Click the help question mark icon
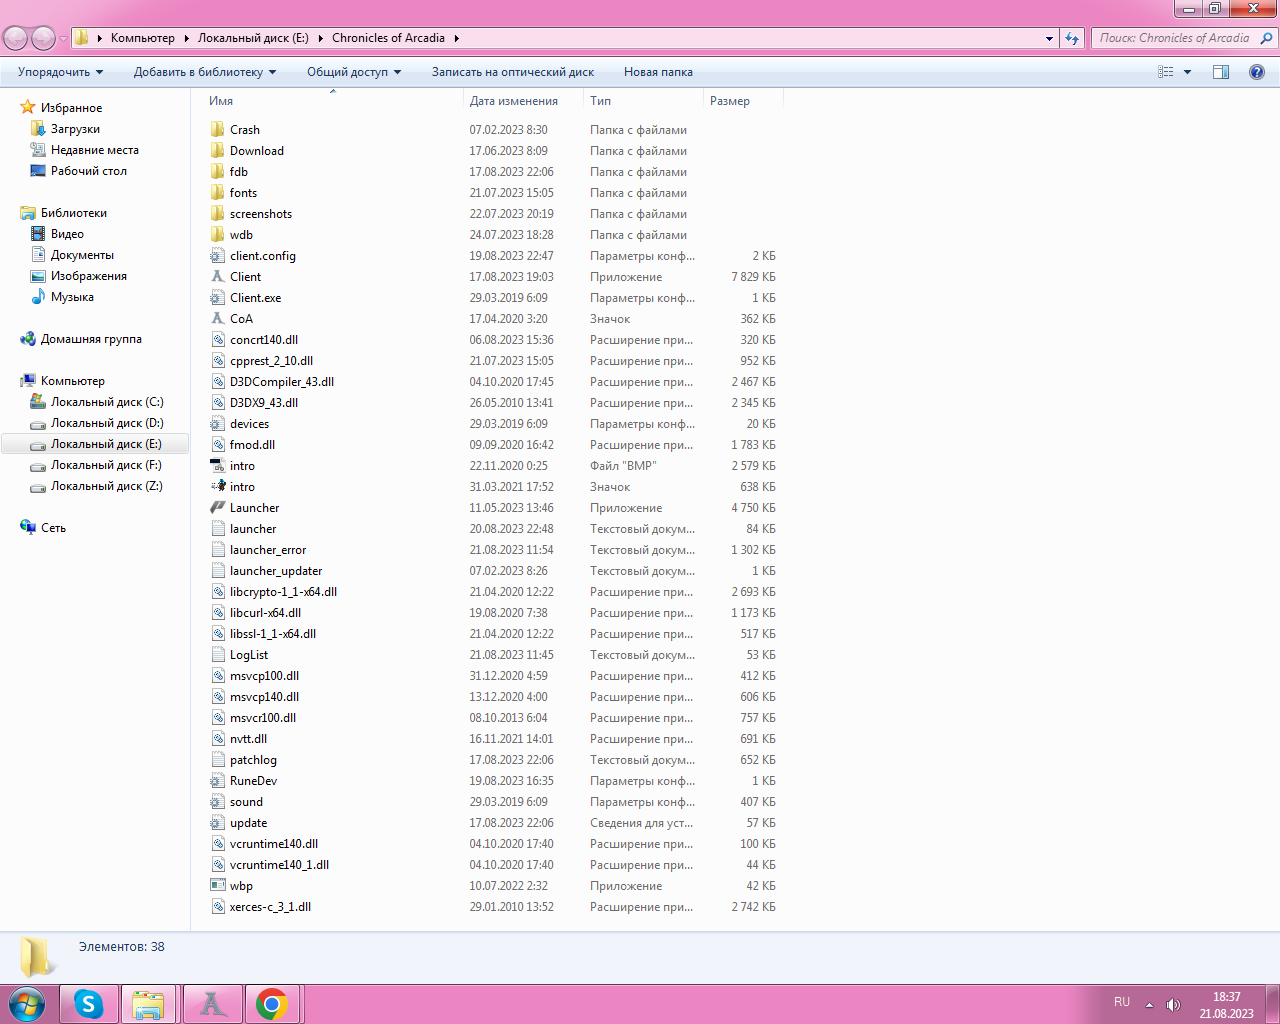Image resolution: width=1280 pixels, height=1024 pixels. [x=1257, y=72]
